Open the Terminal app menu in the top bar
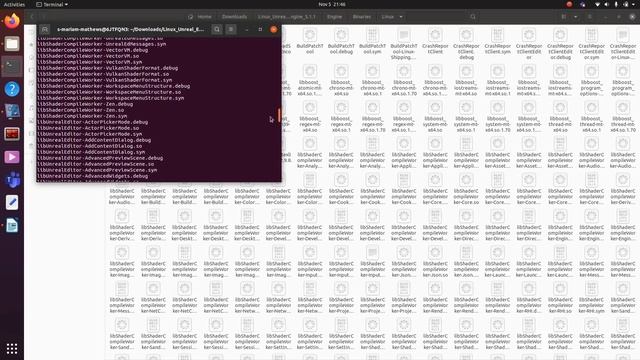Screen dimensions: 640x360 [52, 4]
